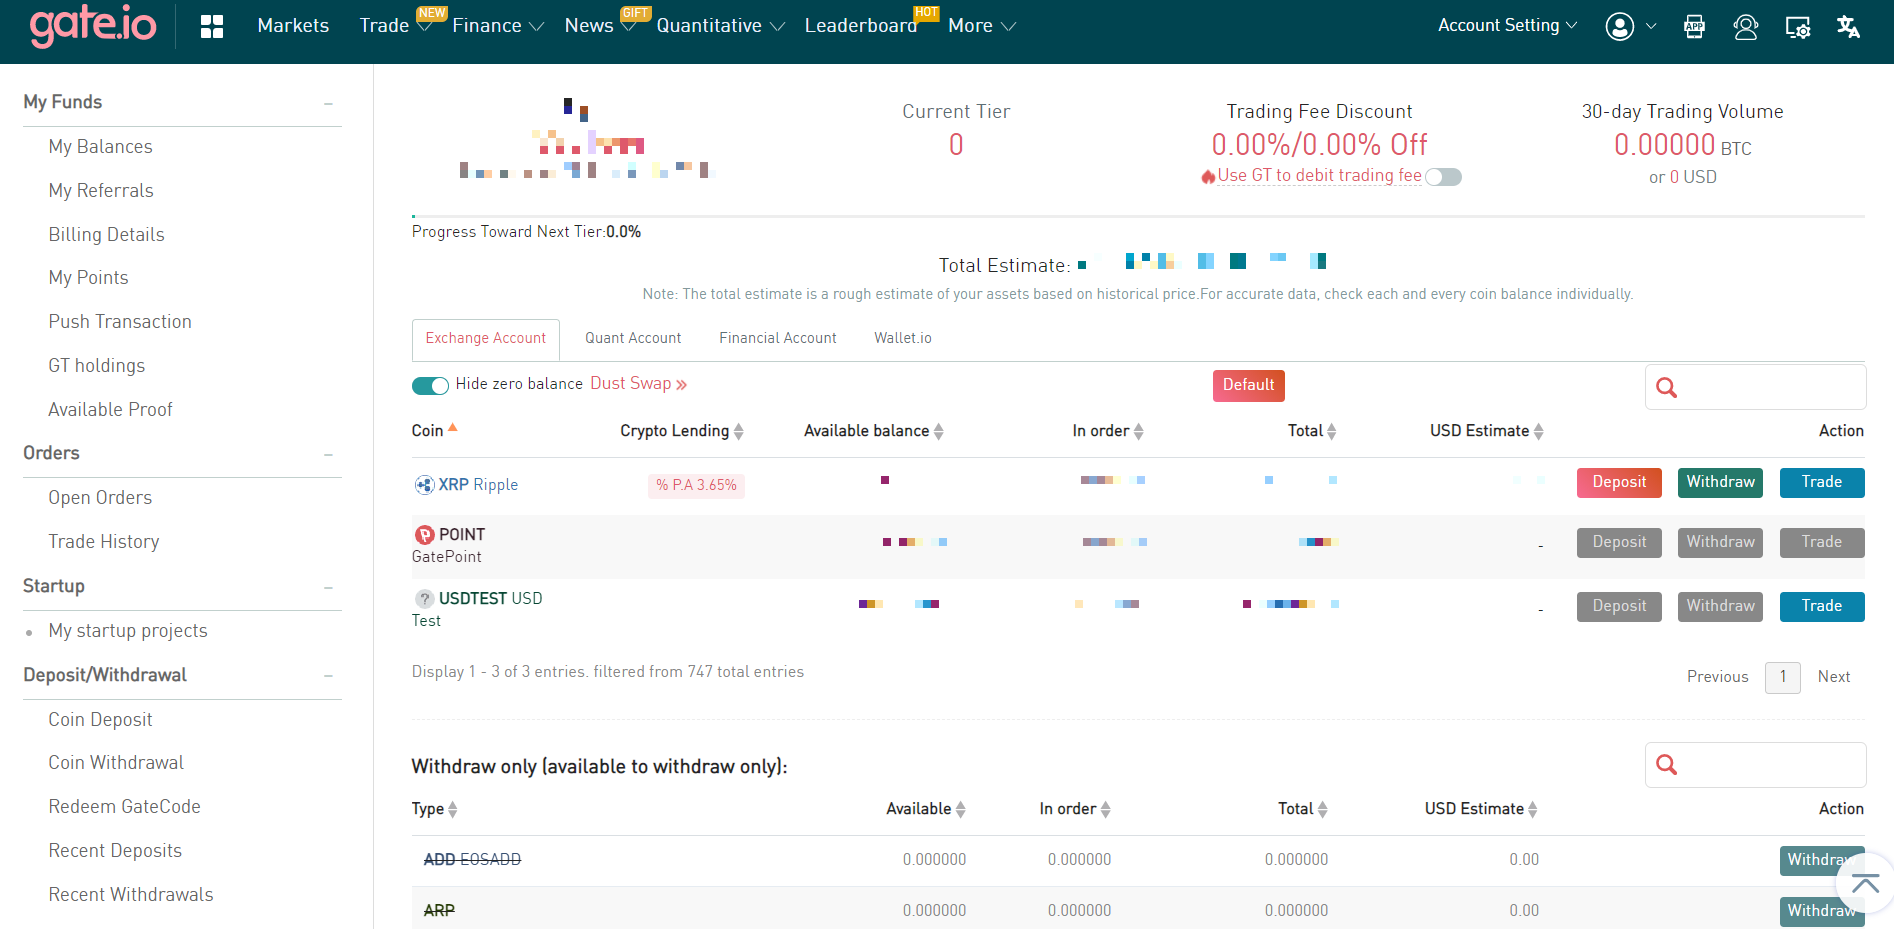
Task: Sort Withdraw only table by USD Estimate
Action: pos(1533,810)
